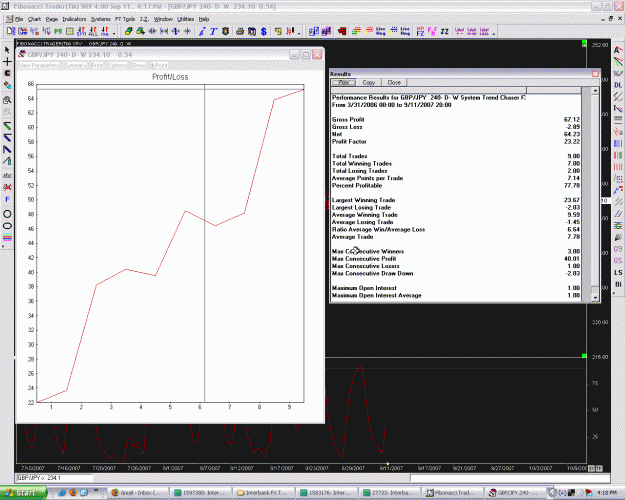The image size is (625, 500).
Task: Select the arrow pointer tool
Action: tap(7, 49)
